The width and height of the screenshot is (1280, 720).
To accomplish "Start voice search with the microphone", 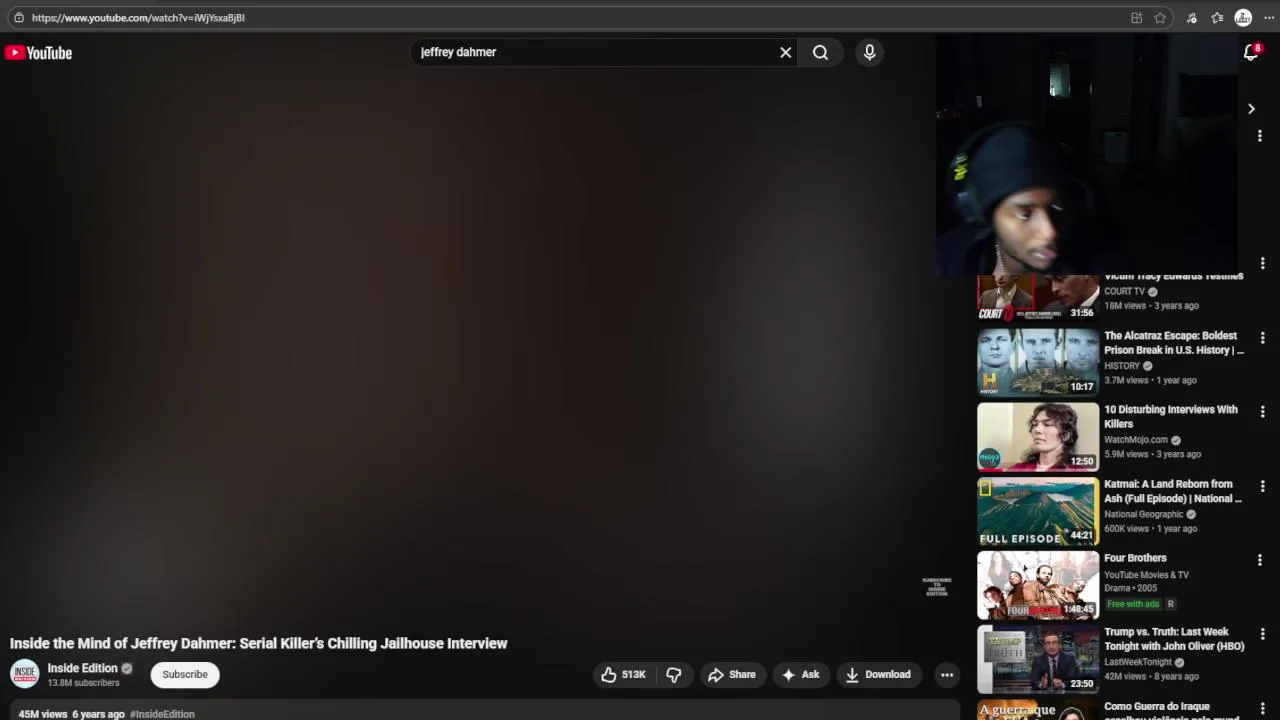I will point(869,52).
